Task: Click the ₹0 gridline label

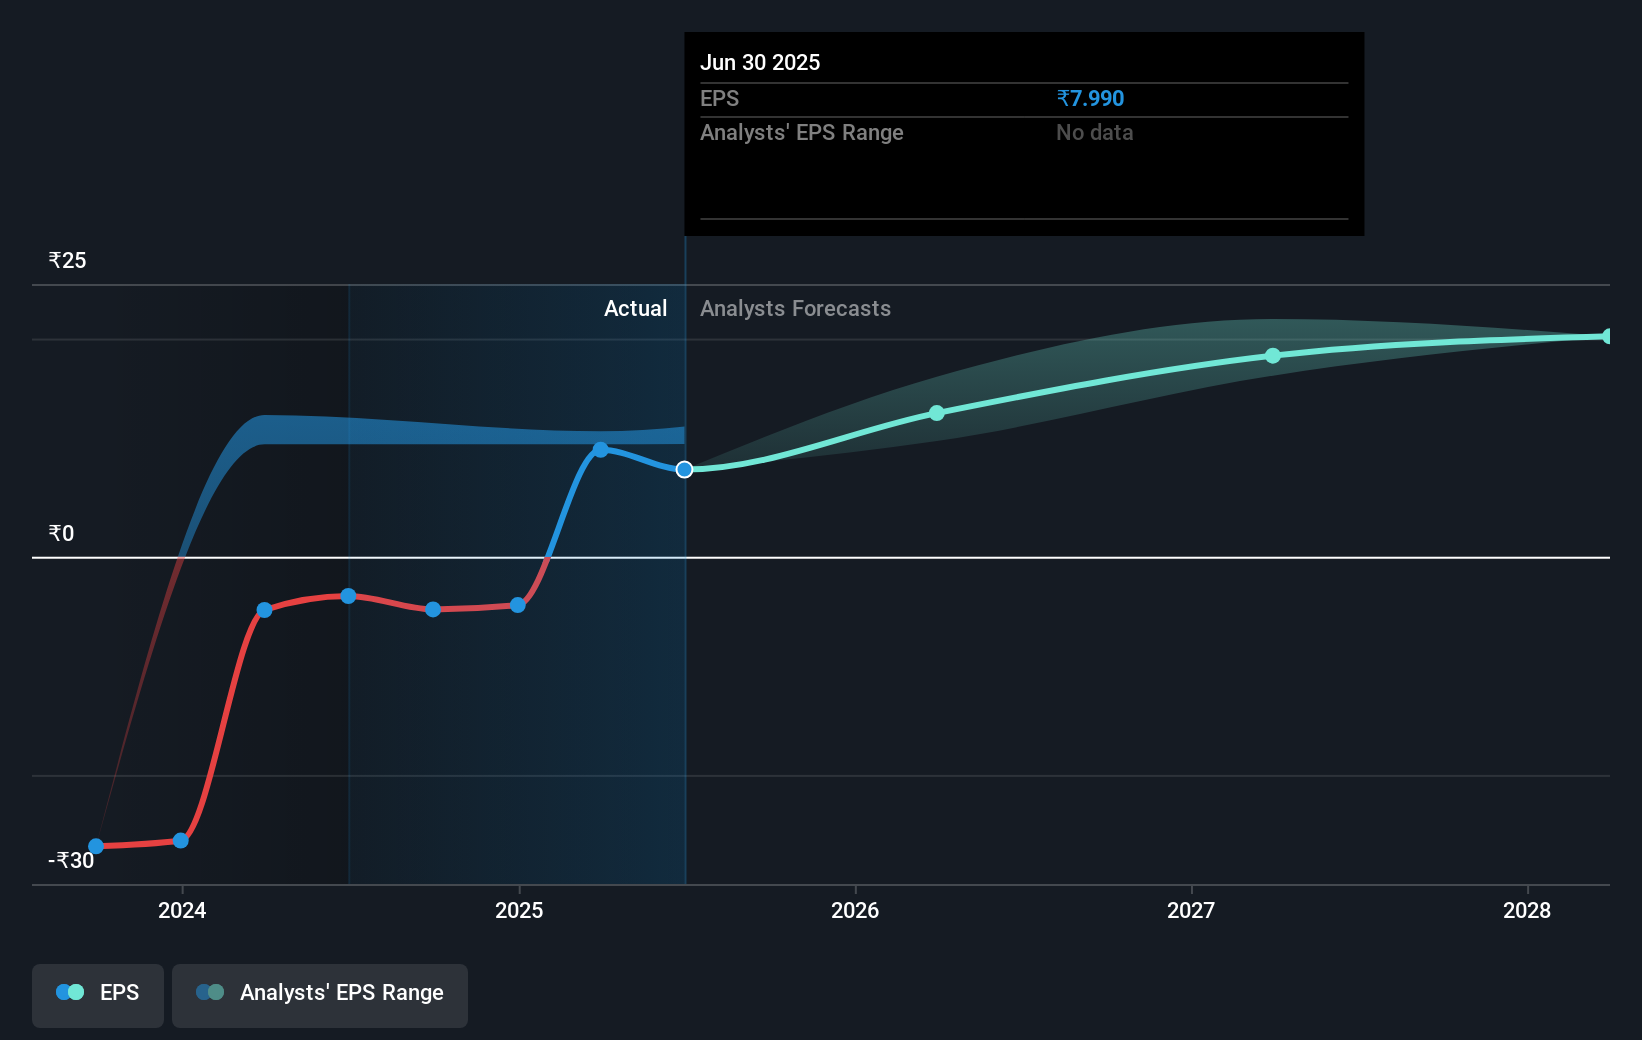Action: point(61,533)
